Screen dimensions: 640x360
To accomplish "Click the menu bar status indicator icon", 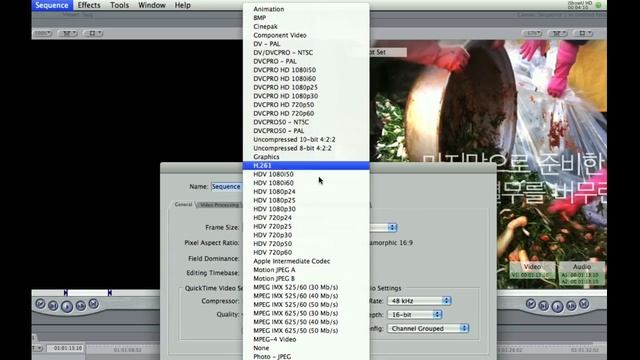I will pos(598,5).
